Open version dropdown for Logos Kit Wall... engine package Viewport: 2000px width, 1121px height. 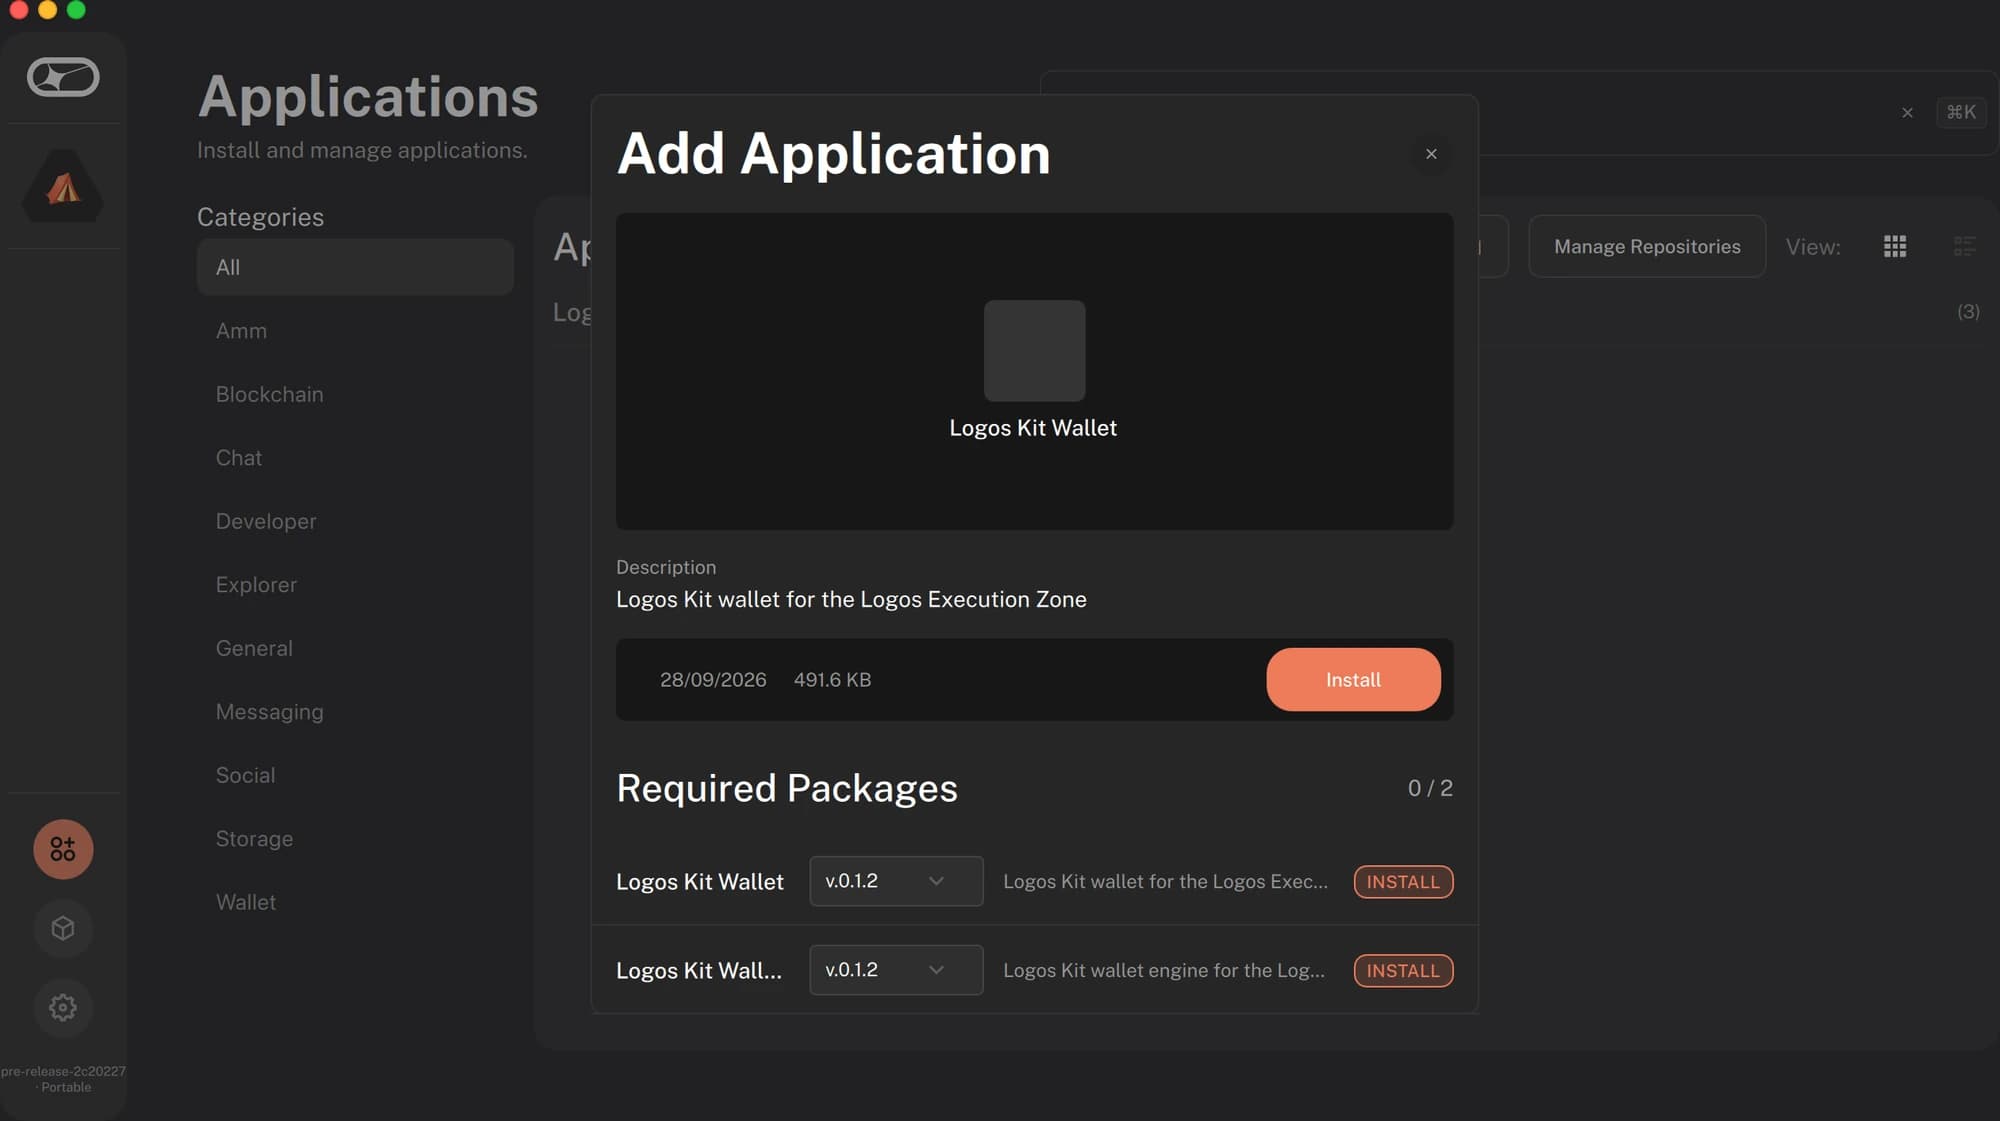tap(896, 970)
